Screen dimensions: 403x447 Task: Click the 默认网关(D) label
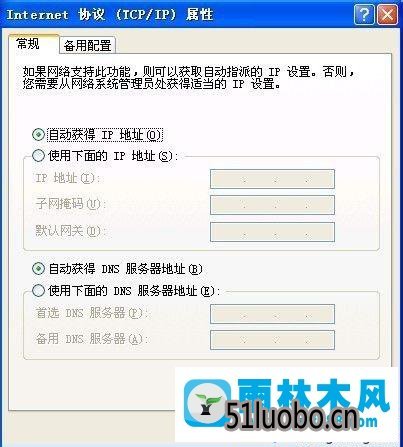point(69,230)
